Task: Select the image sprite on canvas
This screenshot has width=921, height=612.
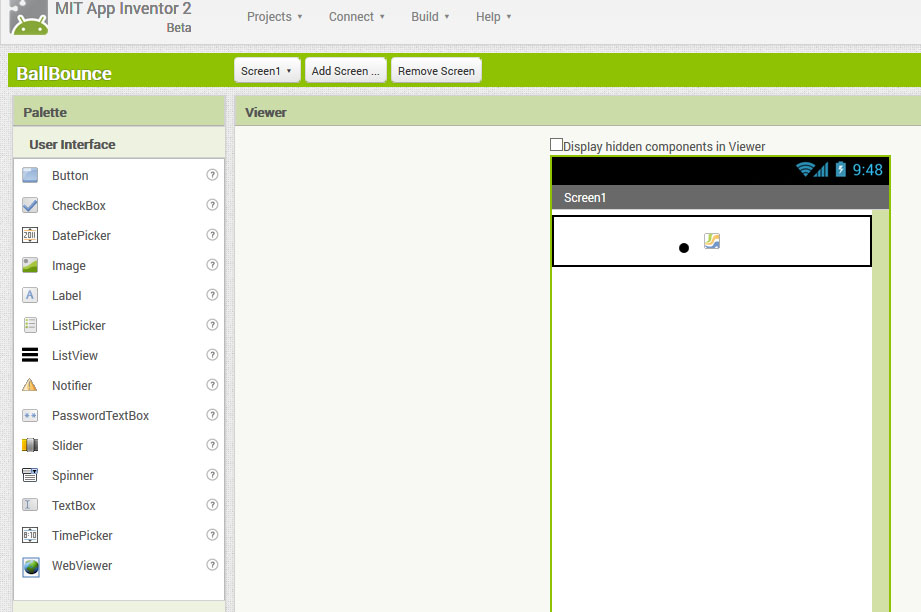Action: tap(712, 241)
